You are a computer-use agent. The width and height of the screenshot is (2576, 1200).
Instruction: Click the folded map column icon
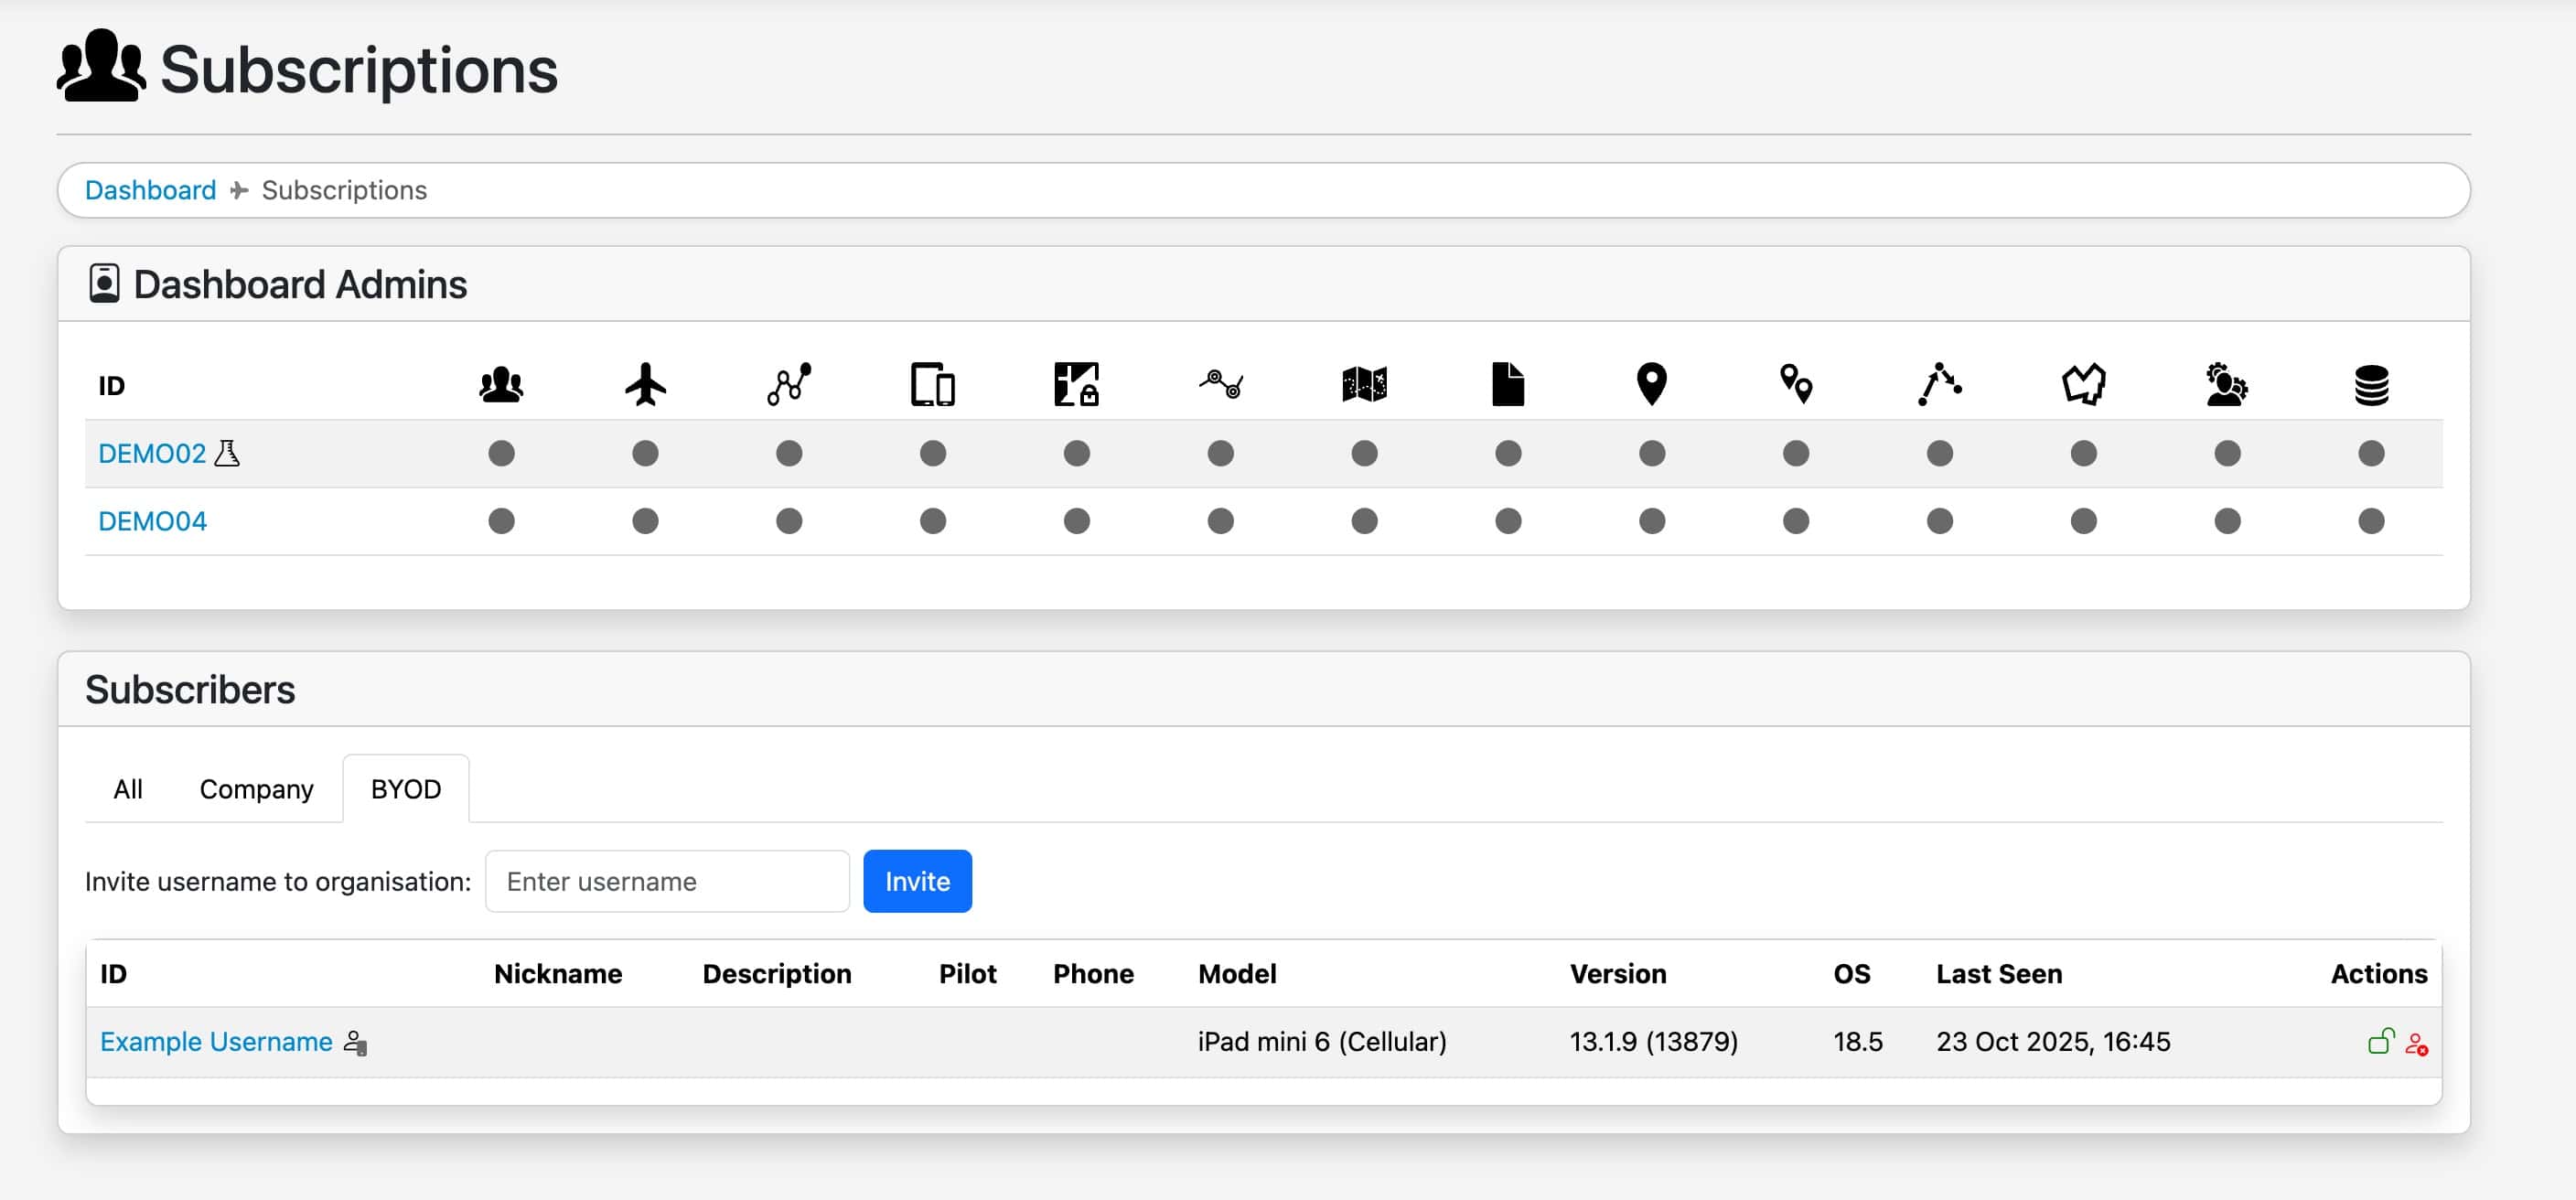pos(1364,384)
